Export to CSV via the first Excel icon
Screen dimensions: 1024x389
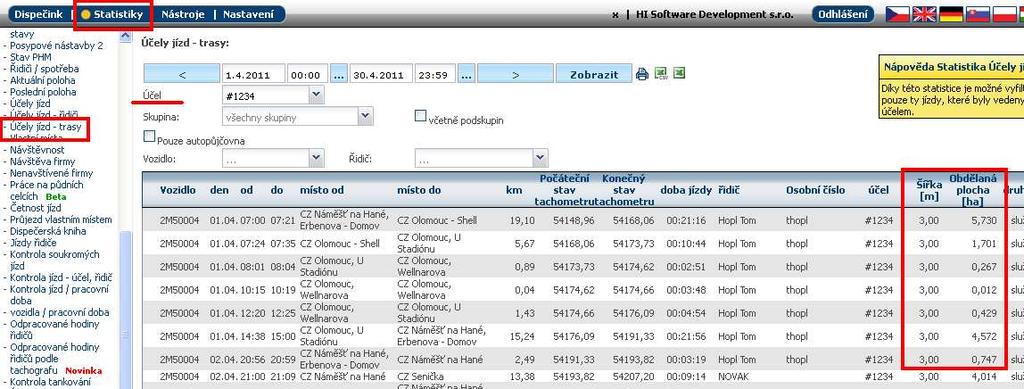[x=660, y=73]
